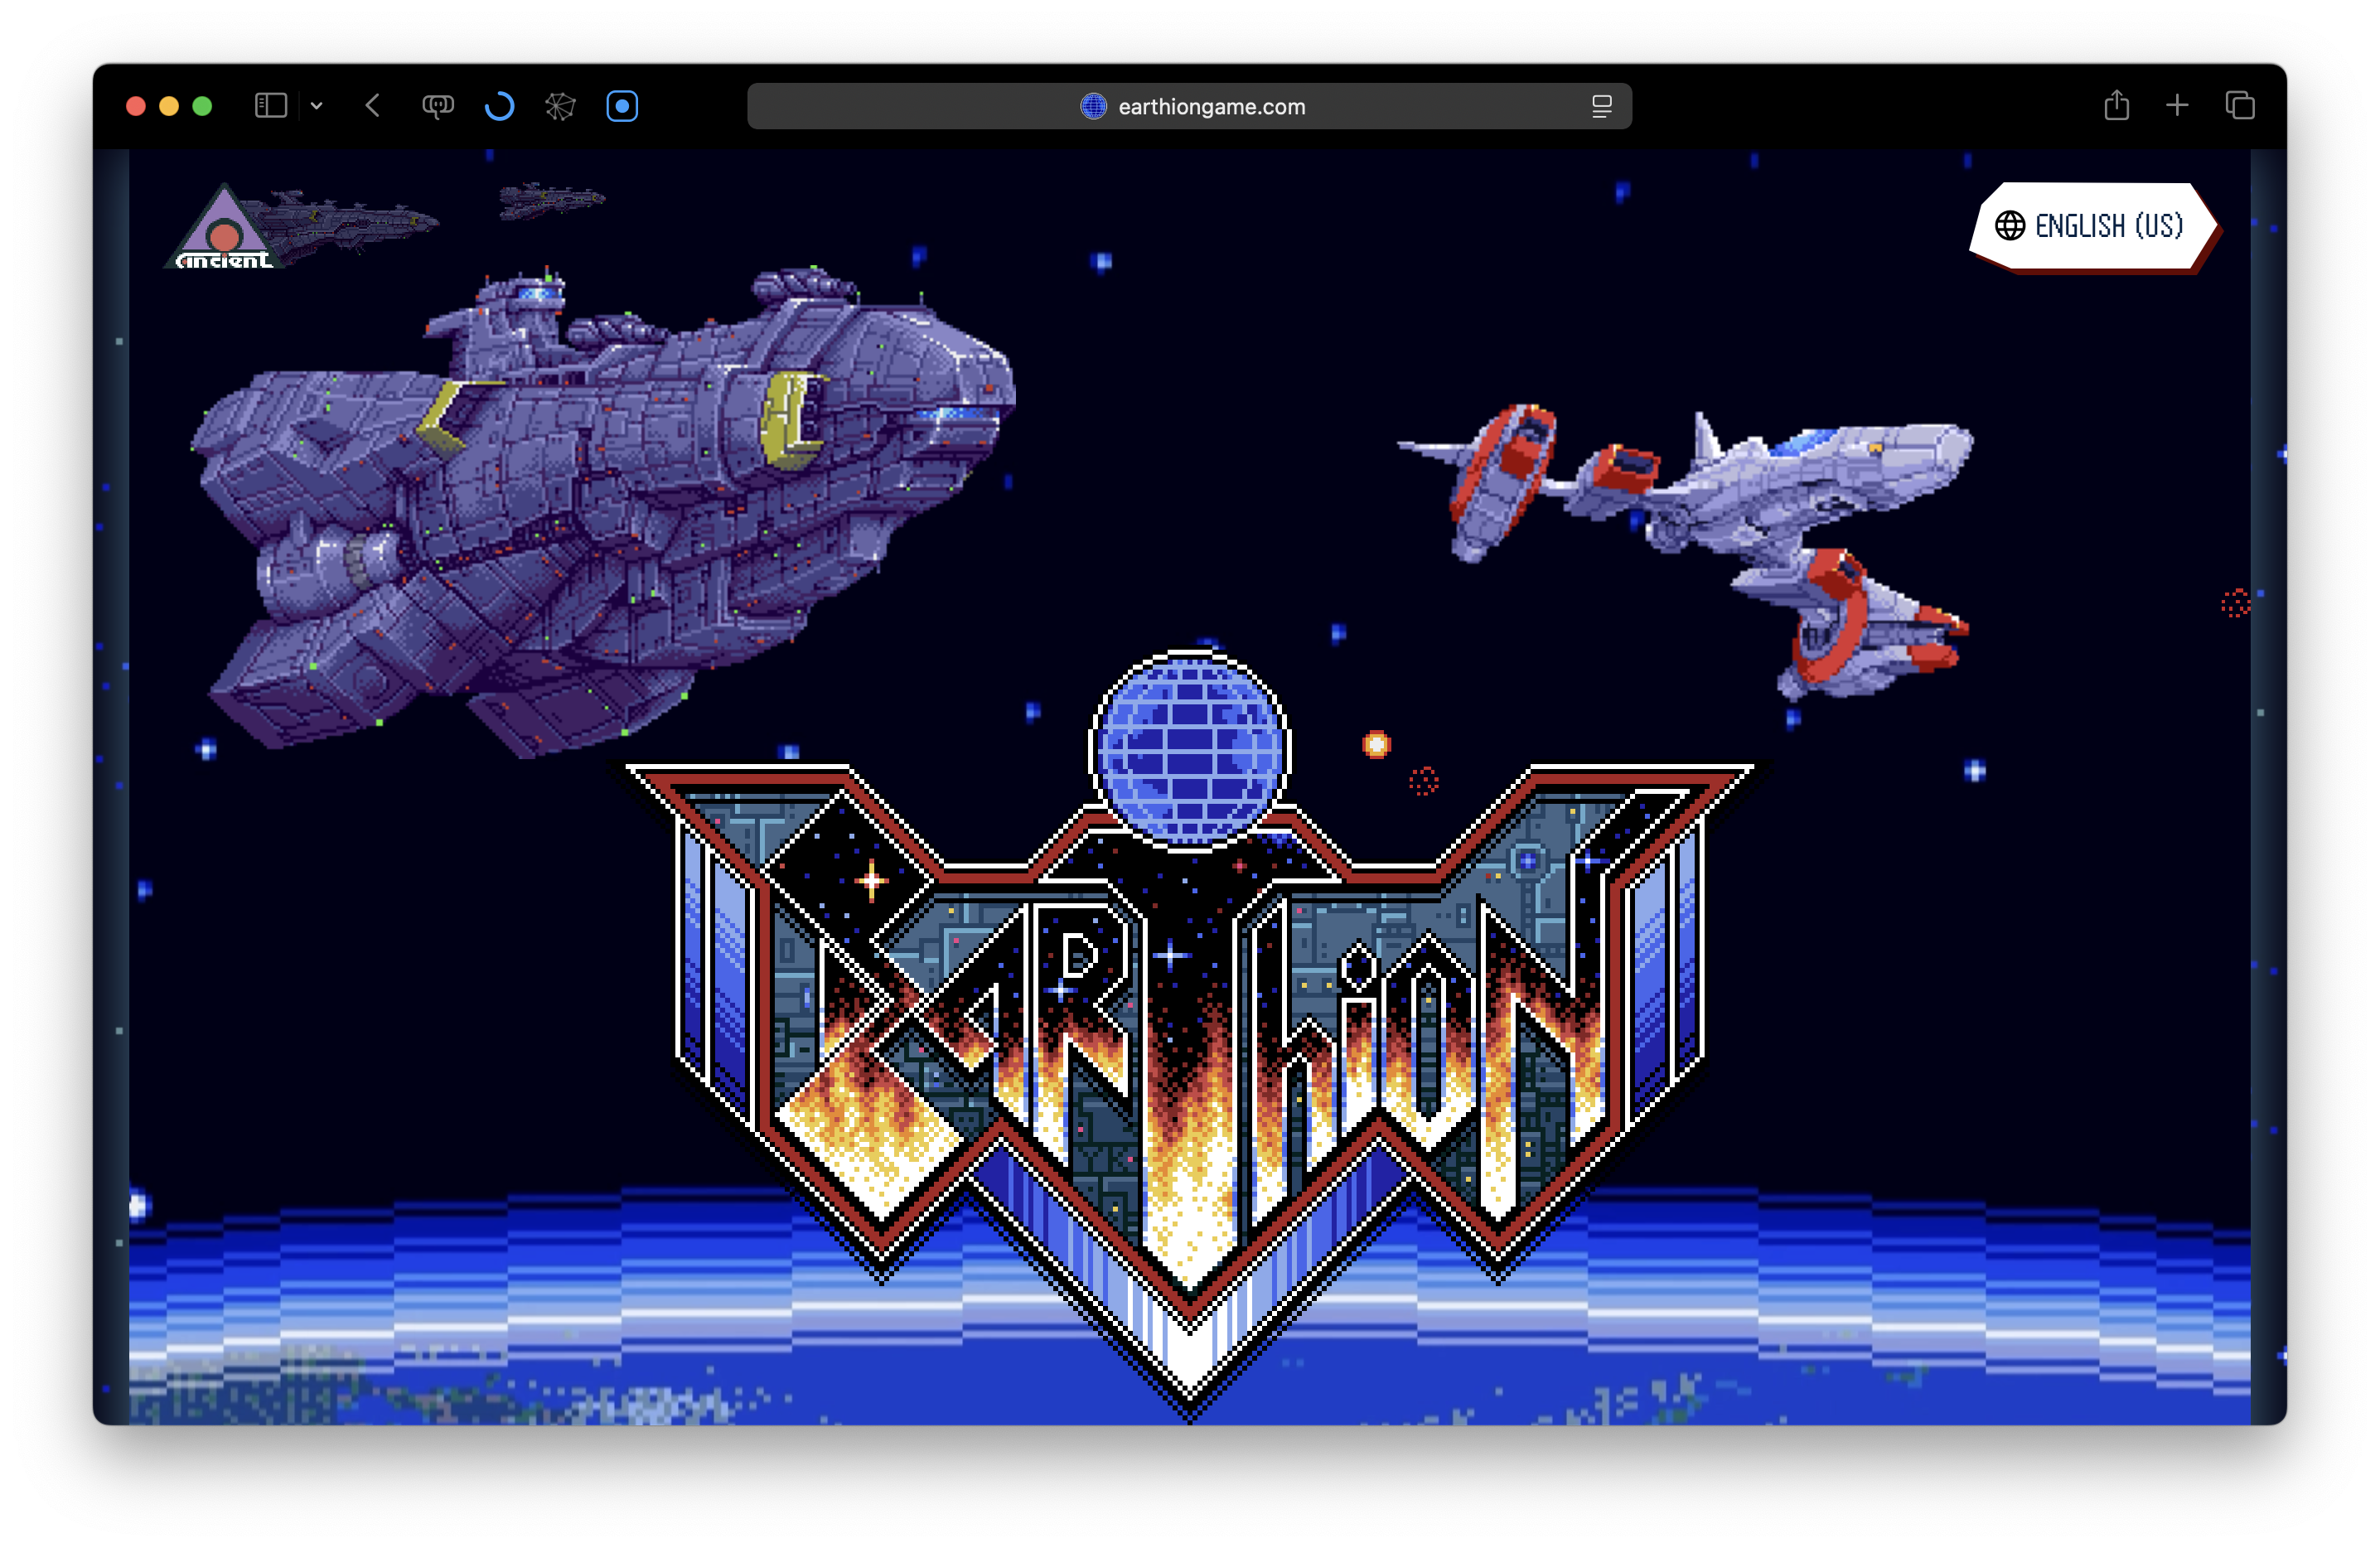The width and height of the screenshot is (2380, 1548).
Task: Click the Ancient studio logo
Action: 224,230
